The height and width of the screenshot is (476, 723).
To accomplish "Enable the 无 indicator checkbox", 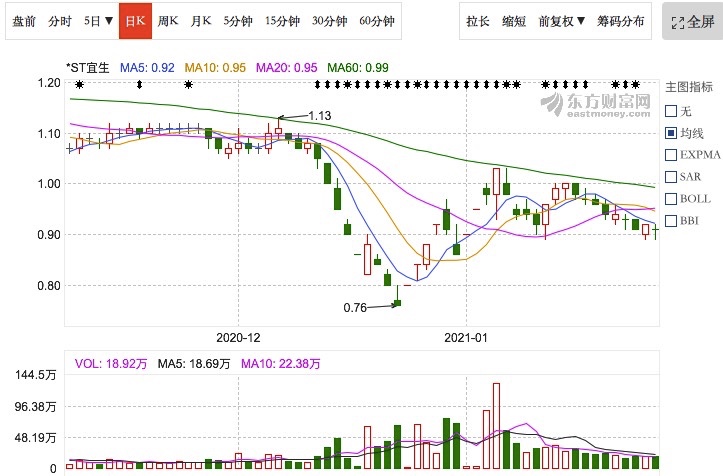I will pos(671,111).
